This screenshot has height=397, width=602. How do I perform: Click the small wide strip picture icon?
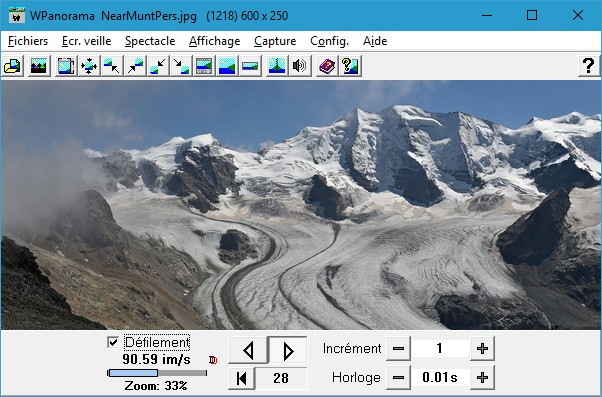click(x=250, y=66)
